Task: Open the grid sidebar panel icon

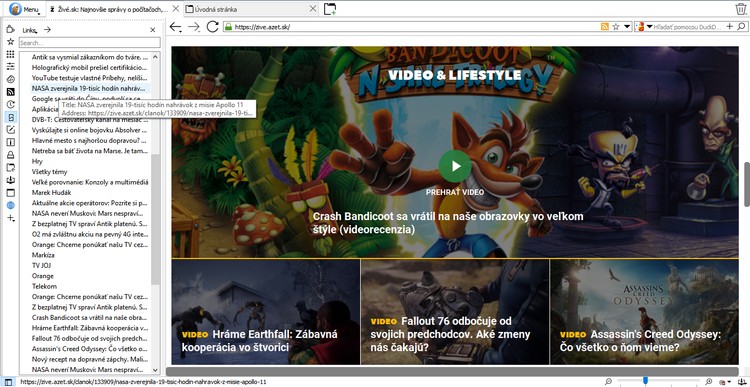Action: (x=10, y=55)
